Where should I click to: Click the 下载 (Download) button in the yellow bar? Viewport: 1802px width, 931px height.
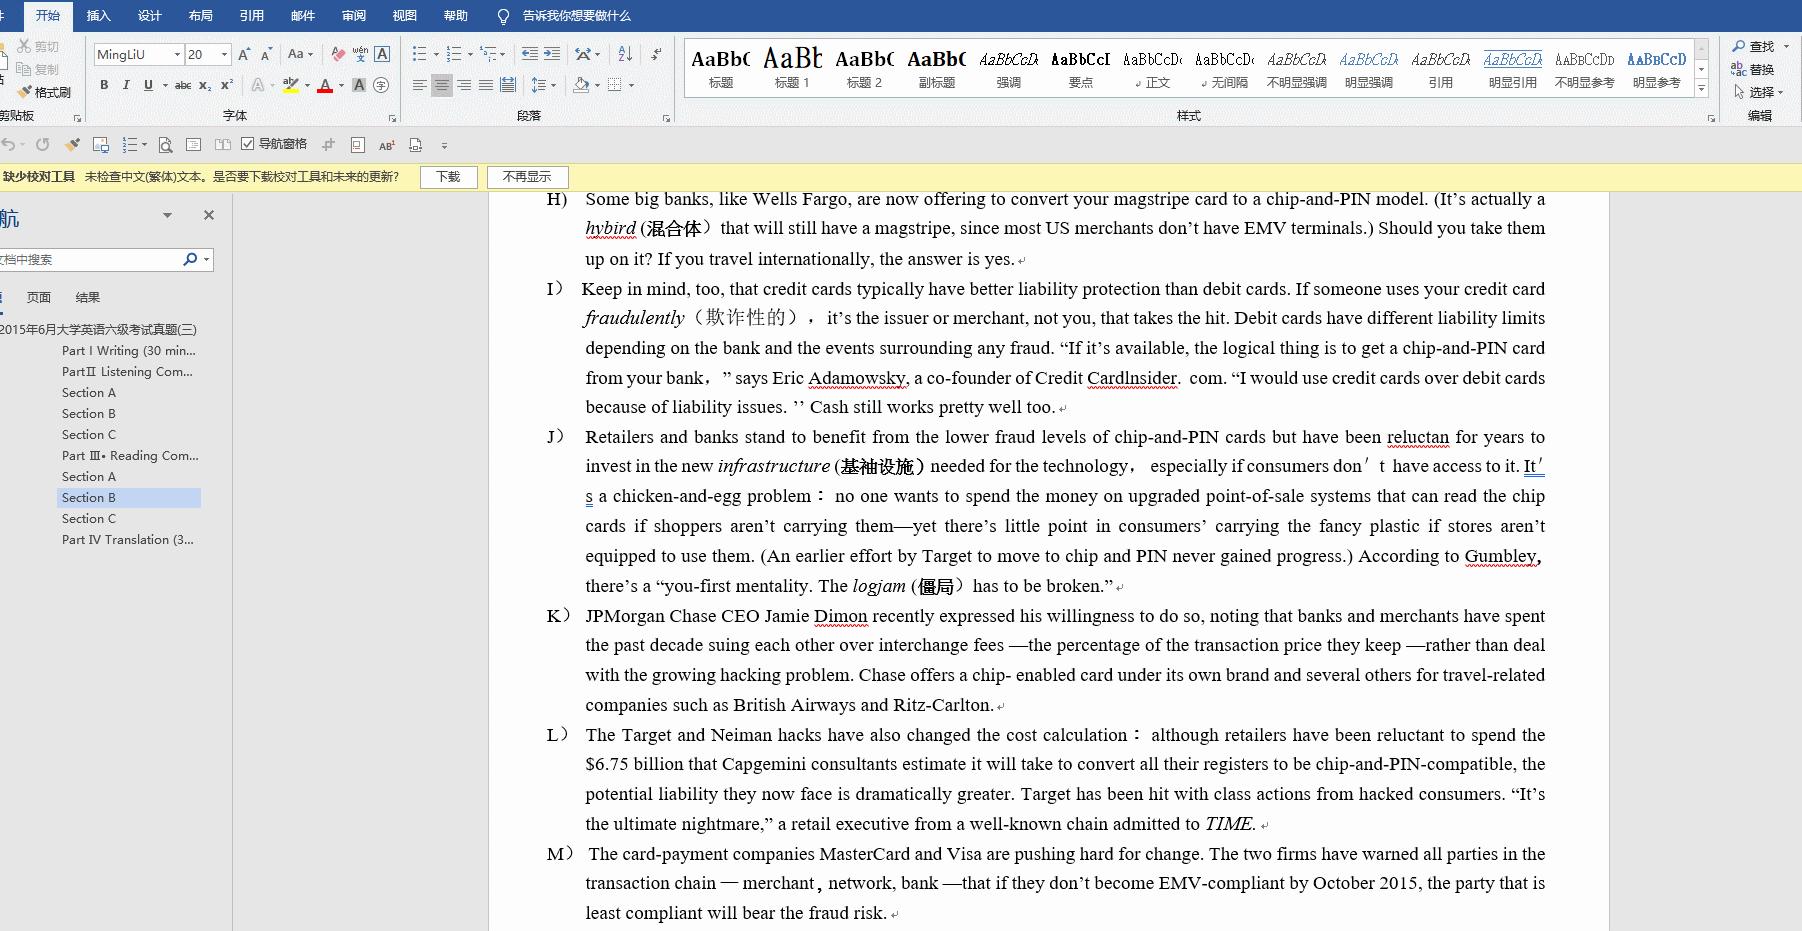[448, 177]
